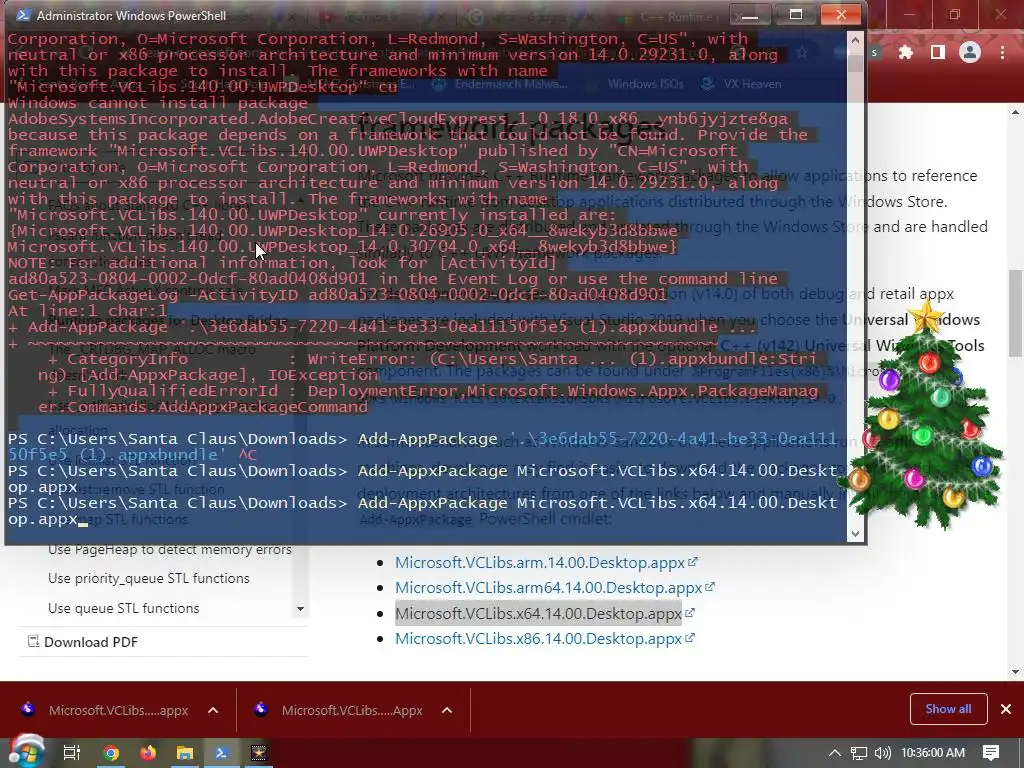The width and height of the screenshot is (1024, 768).
Task: Switch to PowerShell taskbar icon
Action: click(x=221, y=753)
